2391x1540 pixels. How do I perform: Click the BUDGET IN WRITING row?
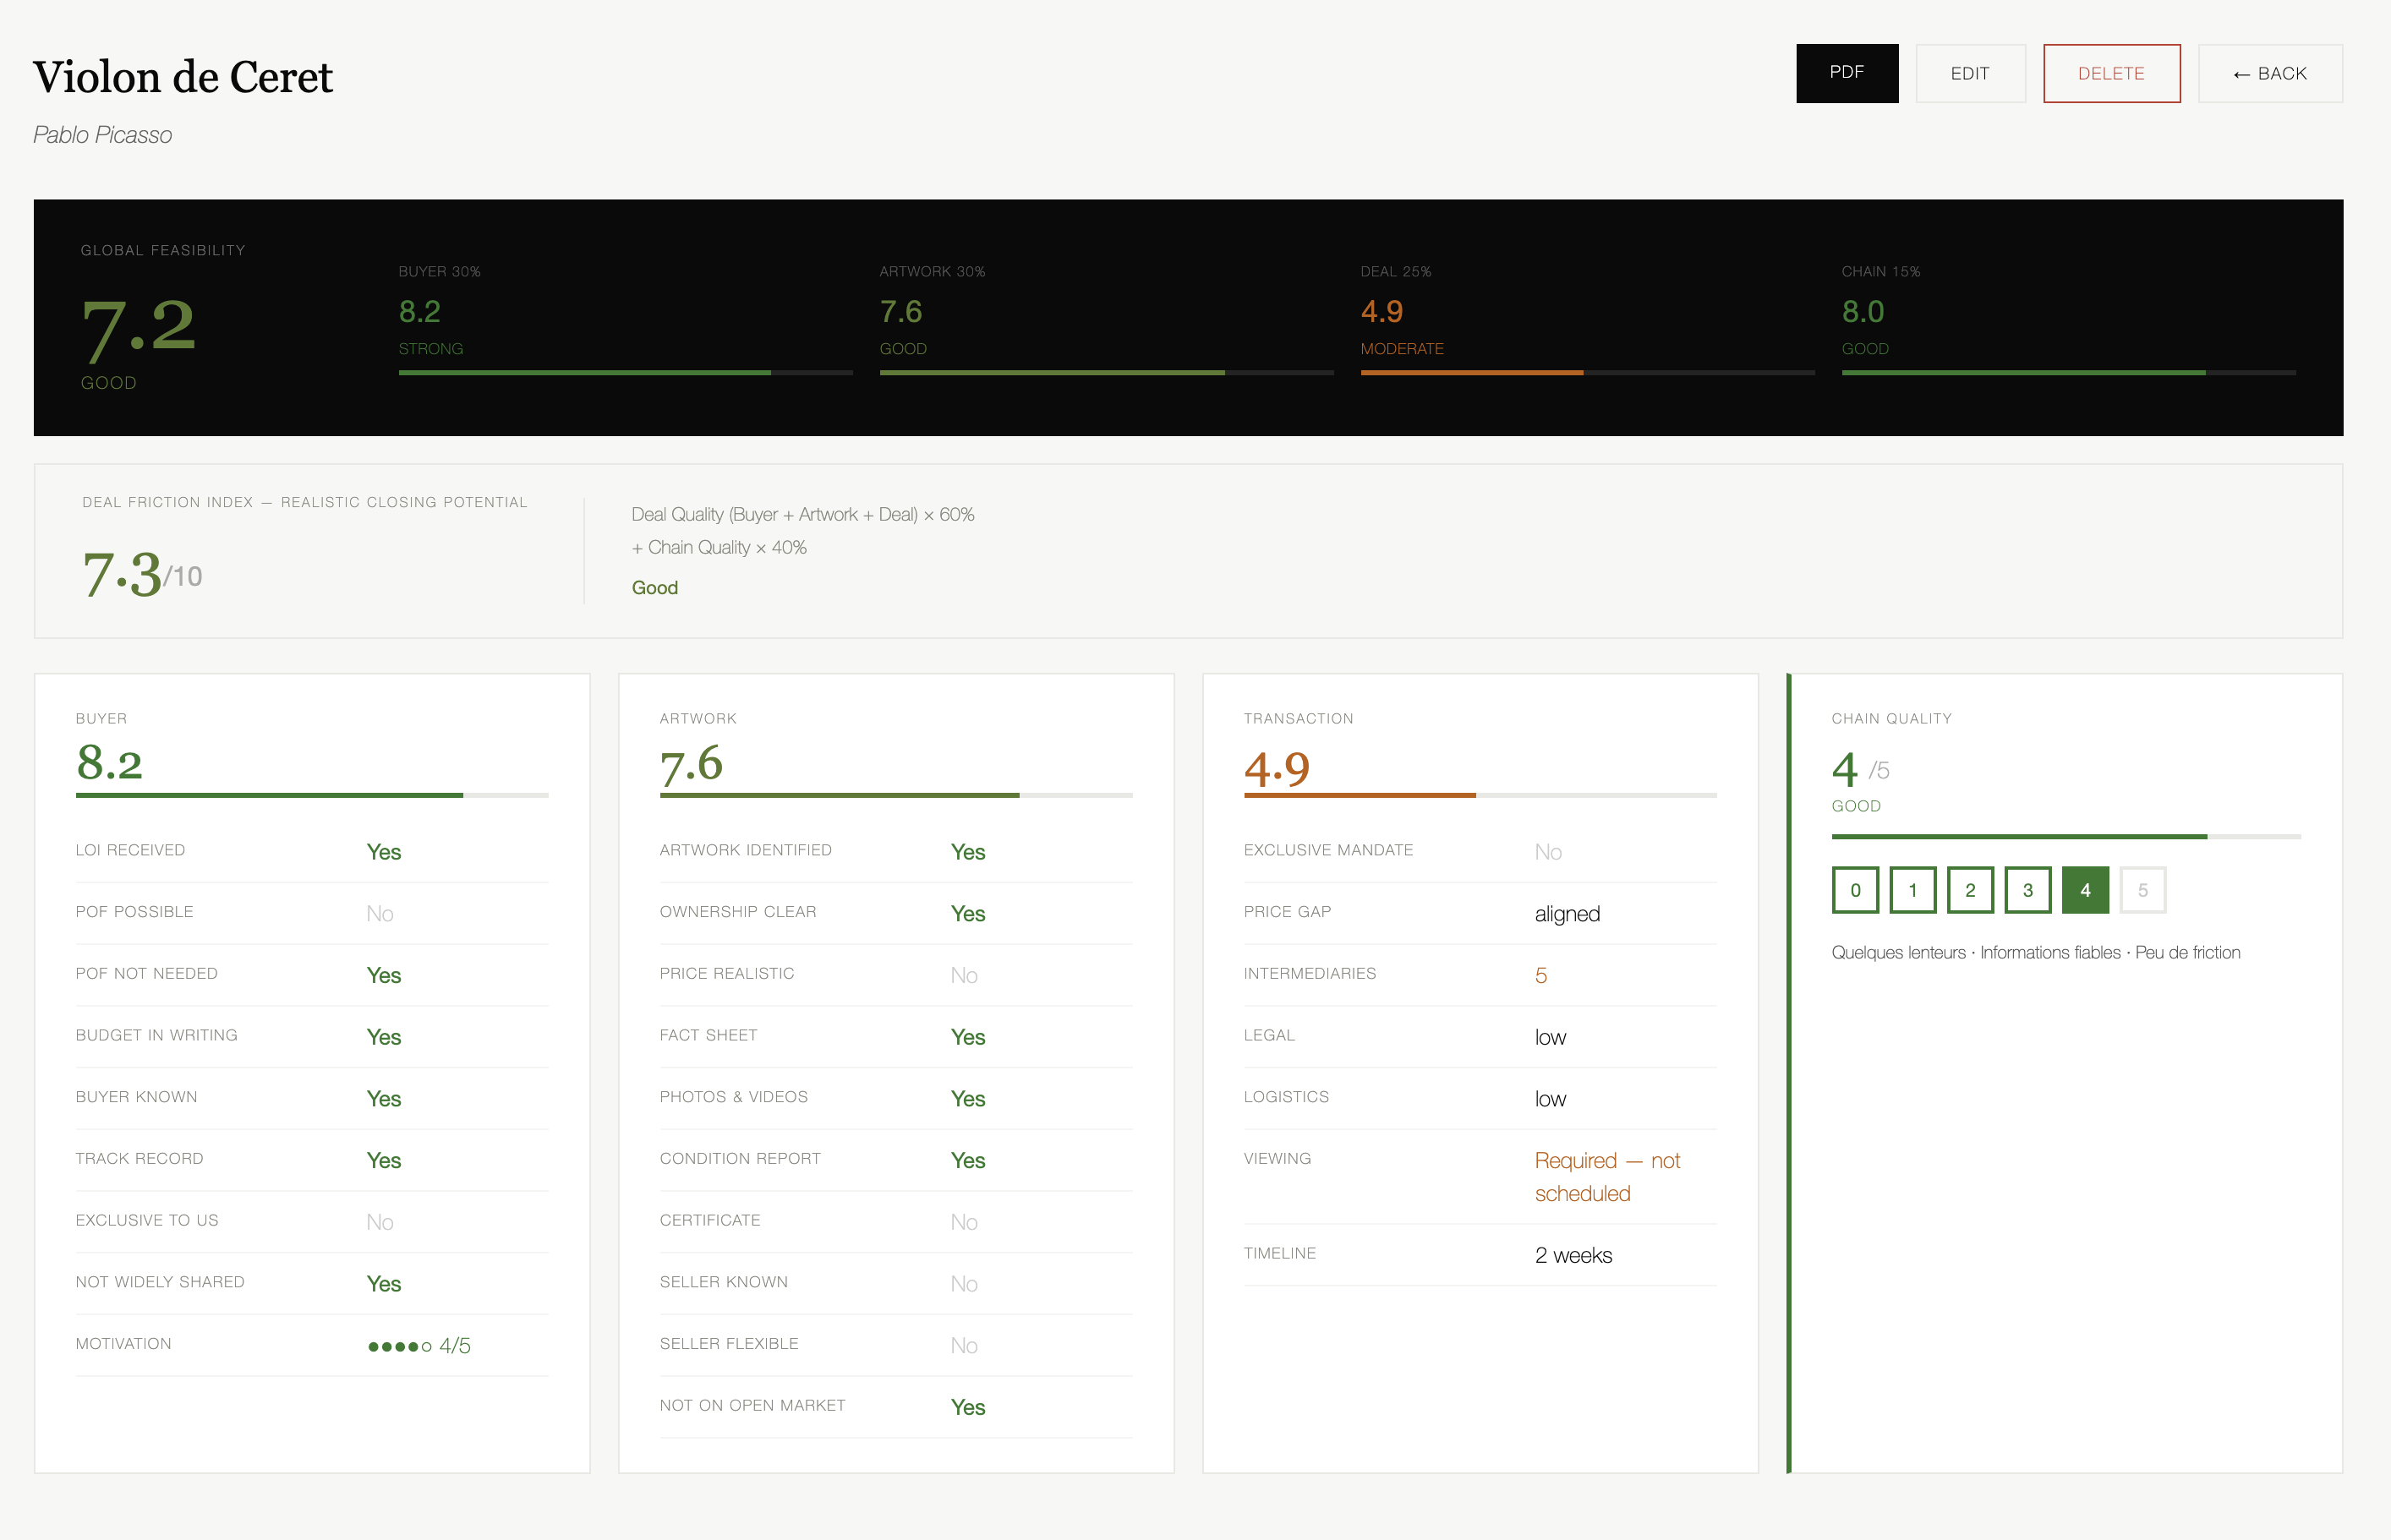pyautogui.click(x=312, y=1037)
